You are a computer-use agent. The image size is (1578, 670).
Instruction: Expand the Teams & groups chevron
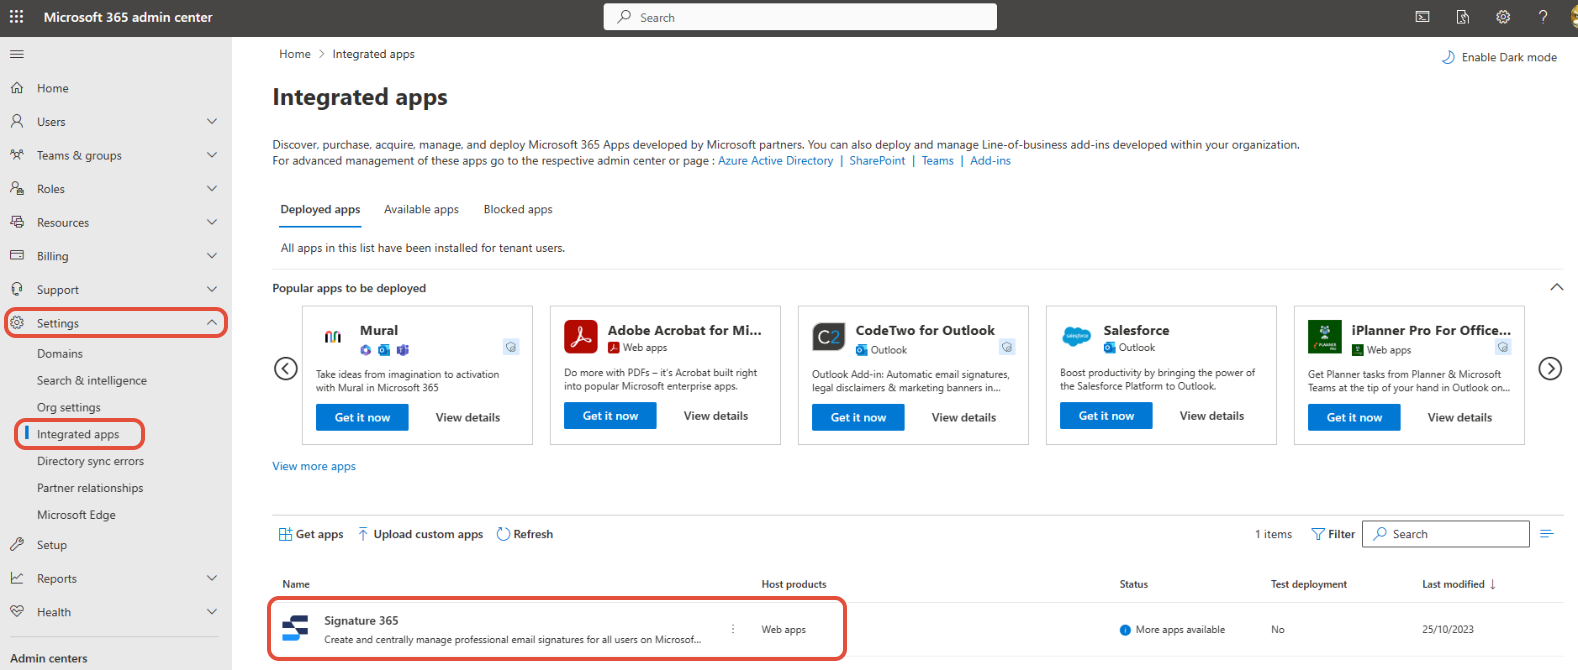coord(212,155)
